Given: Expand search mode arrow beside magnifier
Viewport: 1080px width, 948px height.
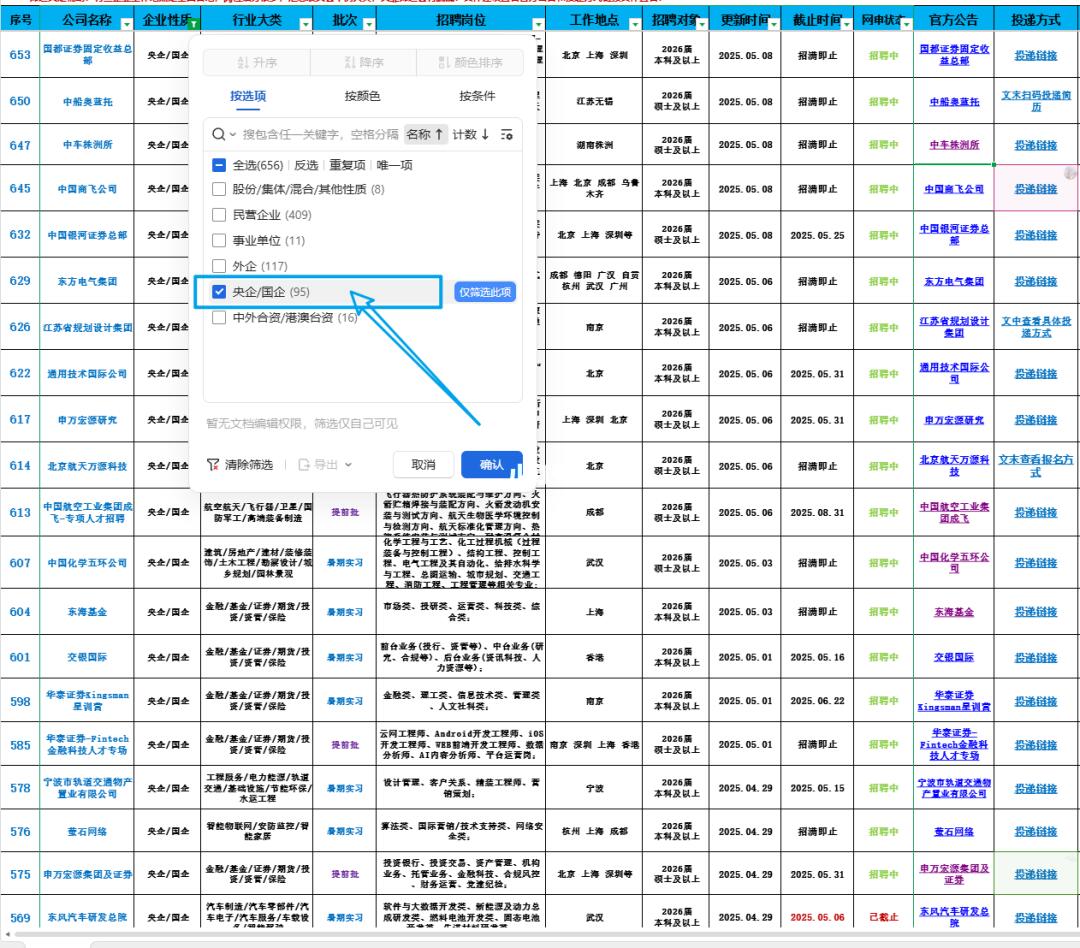Looking at the screenshot, I should 233,134.
